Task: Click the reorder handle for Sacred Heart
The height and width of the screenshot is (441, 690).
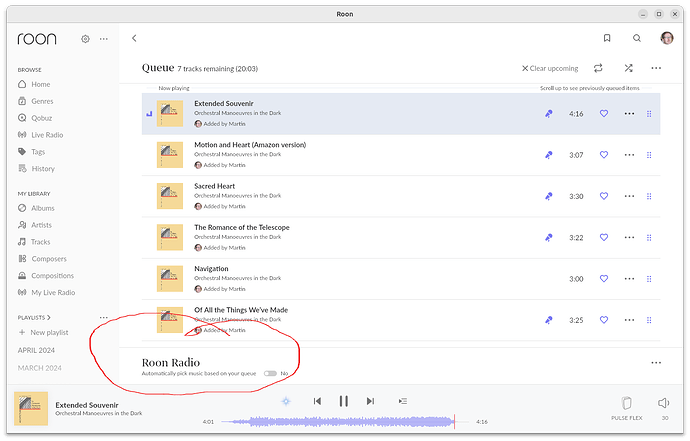Action: pos(649,197)
